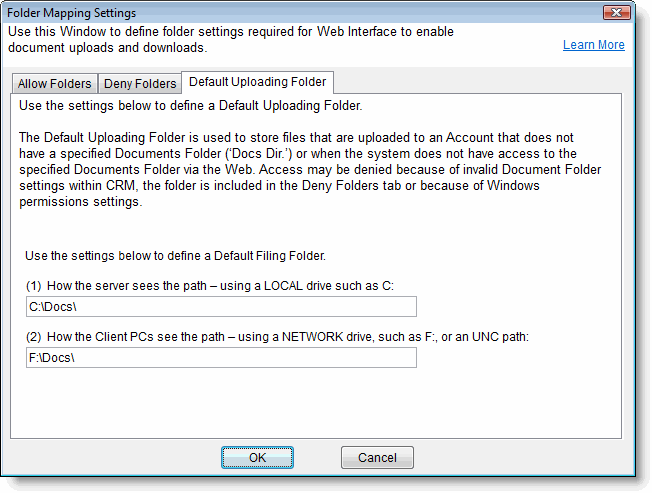
Task: Open the Learn More link
Action: pyautogui.click(x=593, y=45)
